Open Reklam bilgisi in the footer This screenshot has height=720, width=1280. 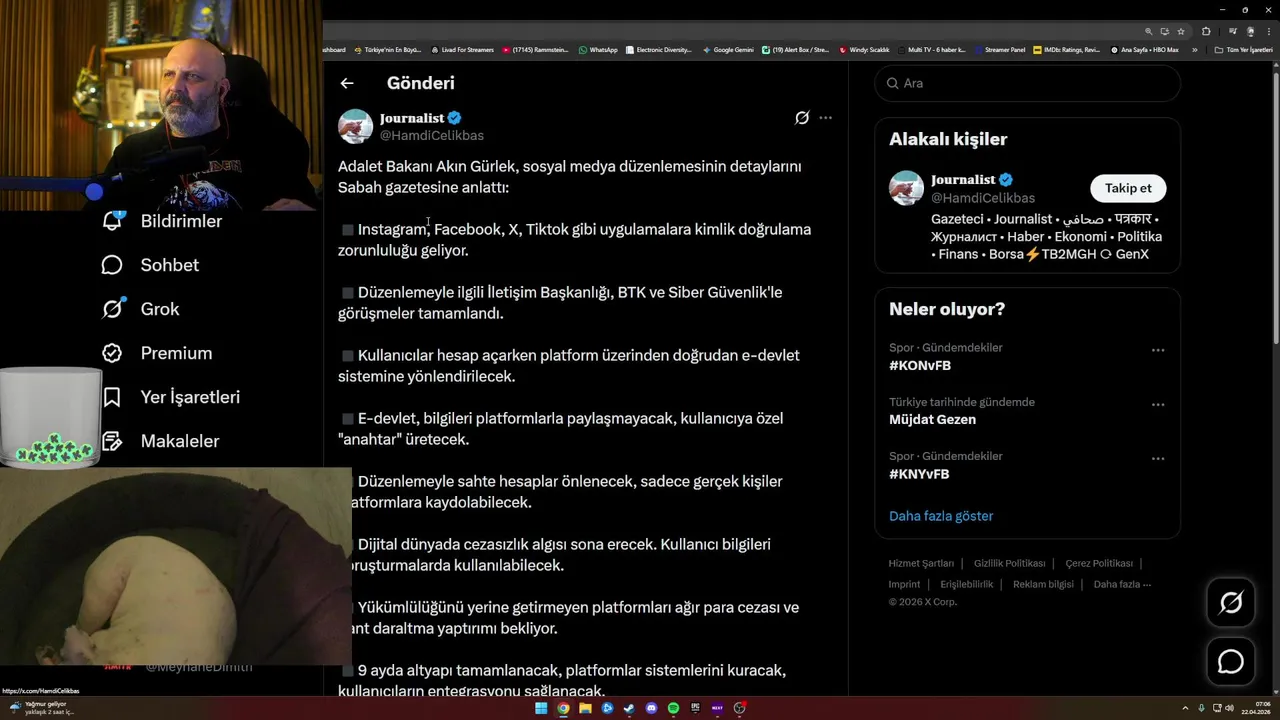click(1043, 584)
